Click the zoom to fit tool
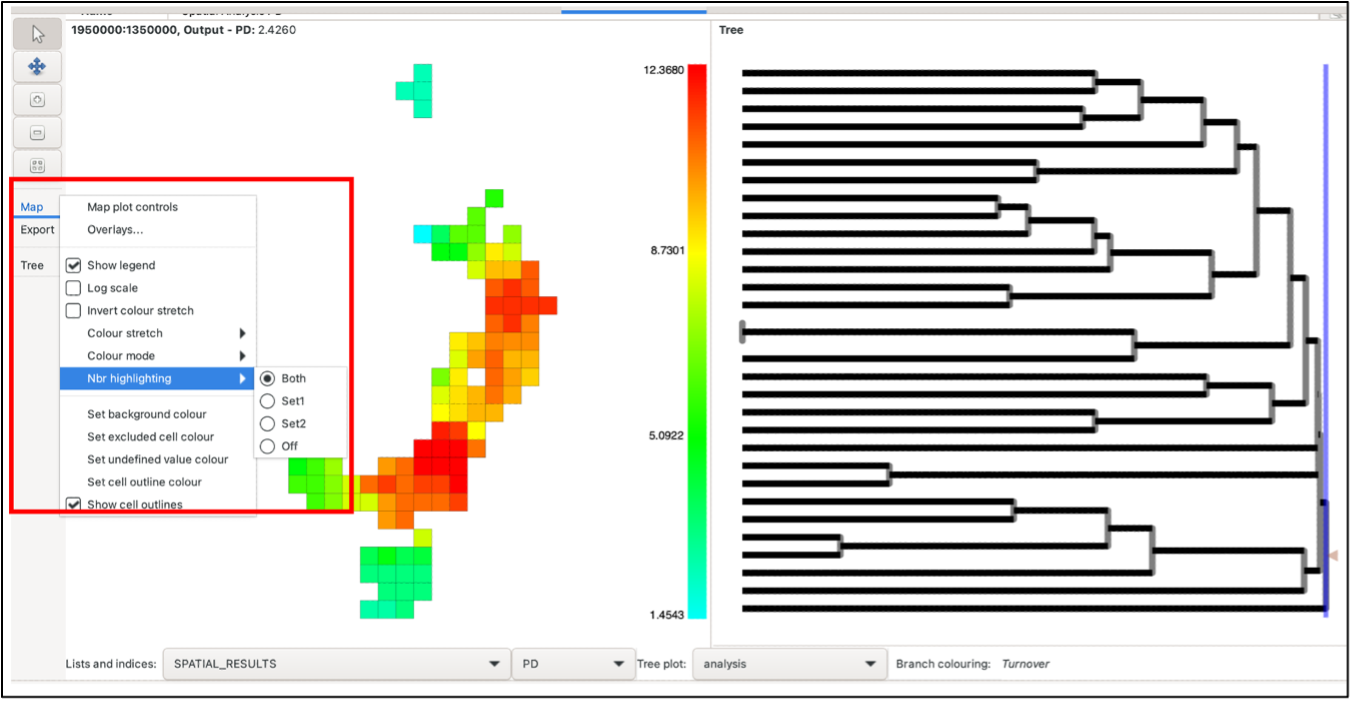This screenshot has width=1353, height=702. tap(37, 165)
